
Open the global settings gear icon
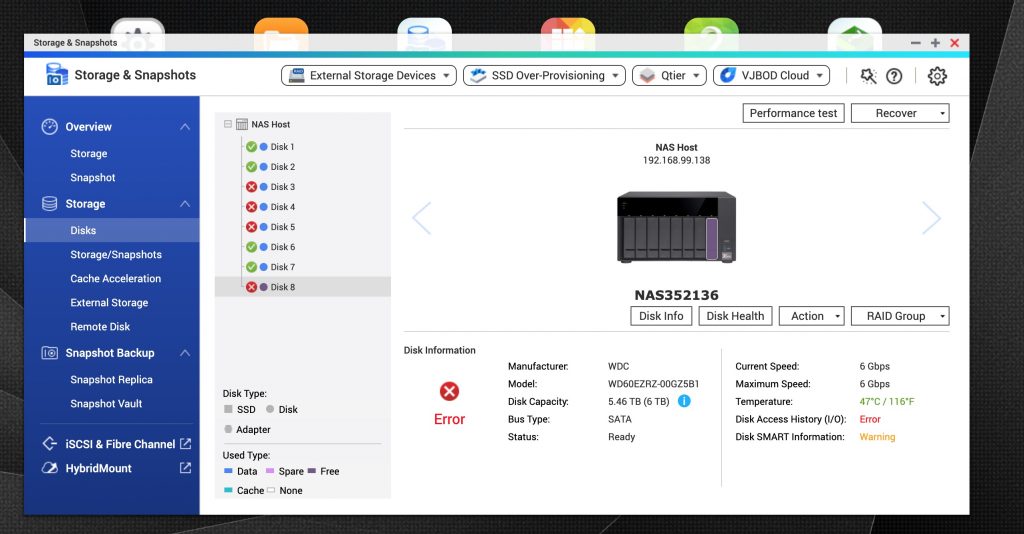[x=937, y=76]
